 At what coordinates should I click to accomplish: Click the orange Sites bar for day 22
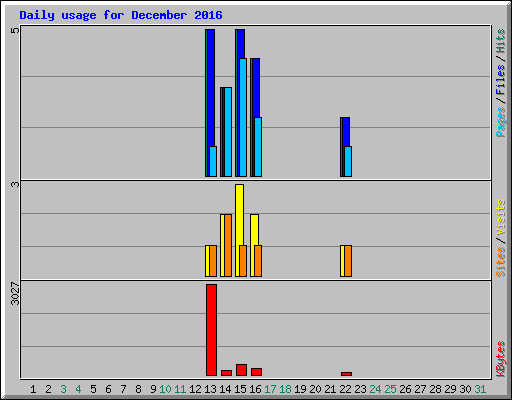pos(348,261)
